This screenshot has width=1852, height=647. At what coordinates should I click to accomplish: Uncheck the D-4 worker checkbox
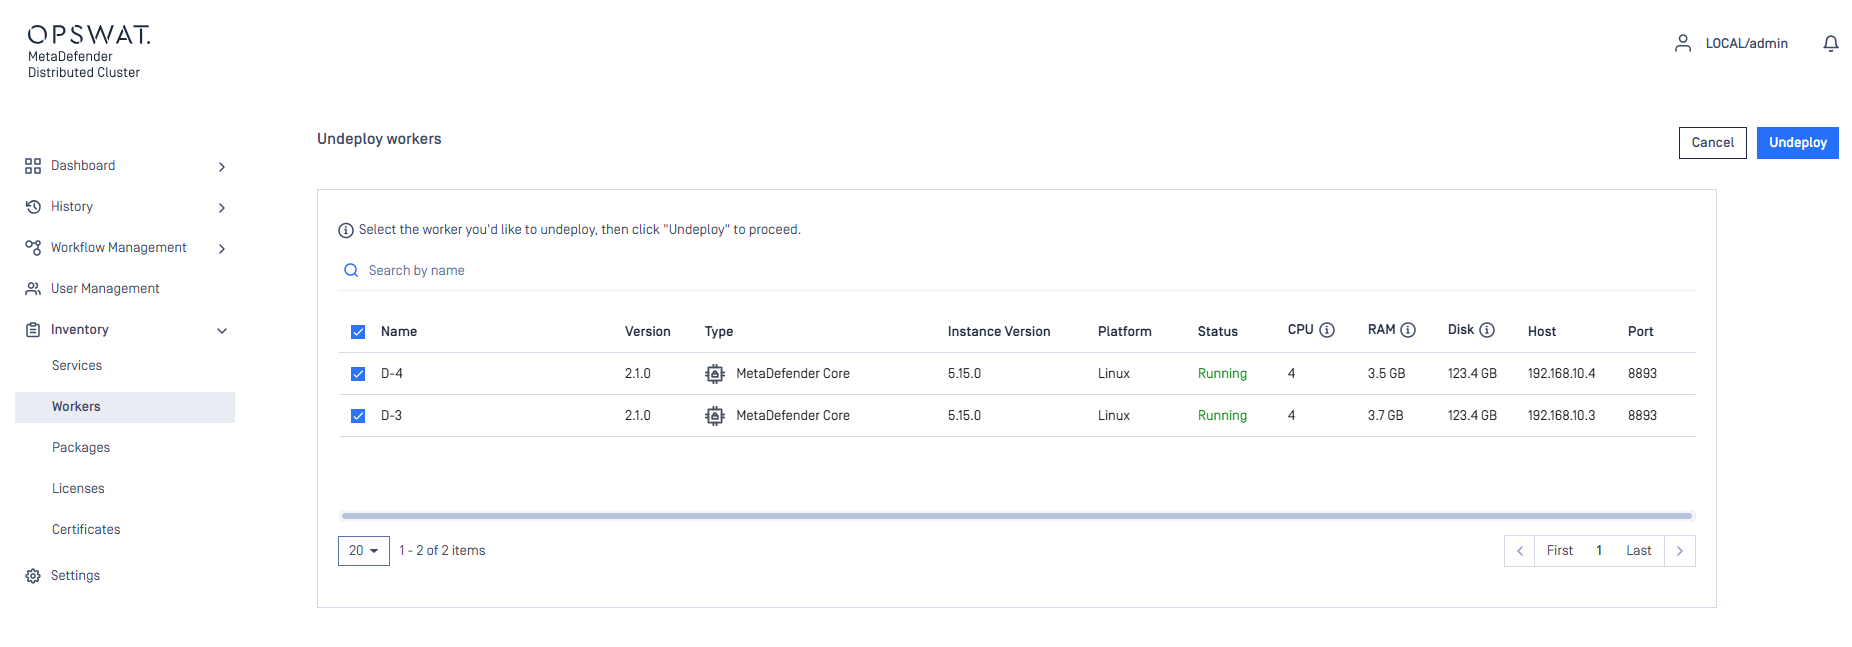click(358, 374)
